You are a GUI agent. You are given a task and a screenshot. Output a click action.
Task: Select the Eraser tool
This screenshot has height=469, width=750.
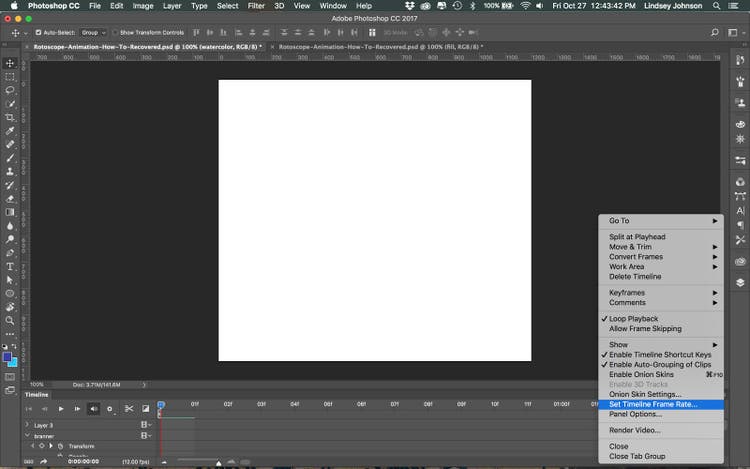[10, 198]
